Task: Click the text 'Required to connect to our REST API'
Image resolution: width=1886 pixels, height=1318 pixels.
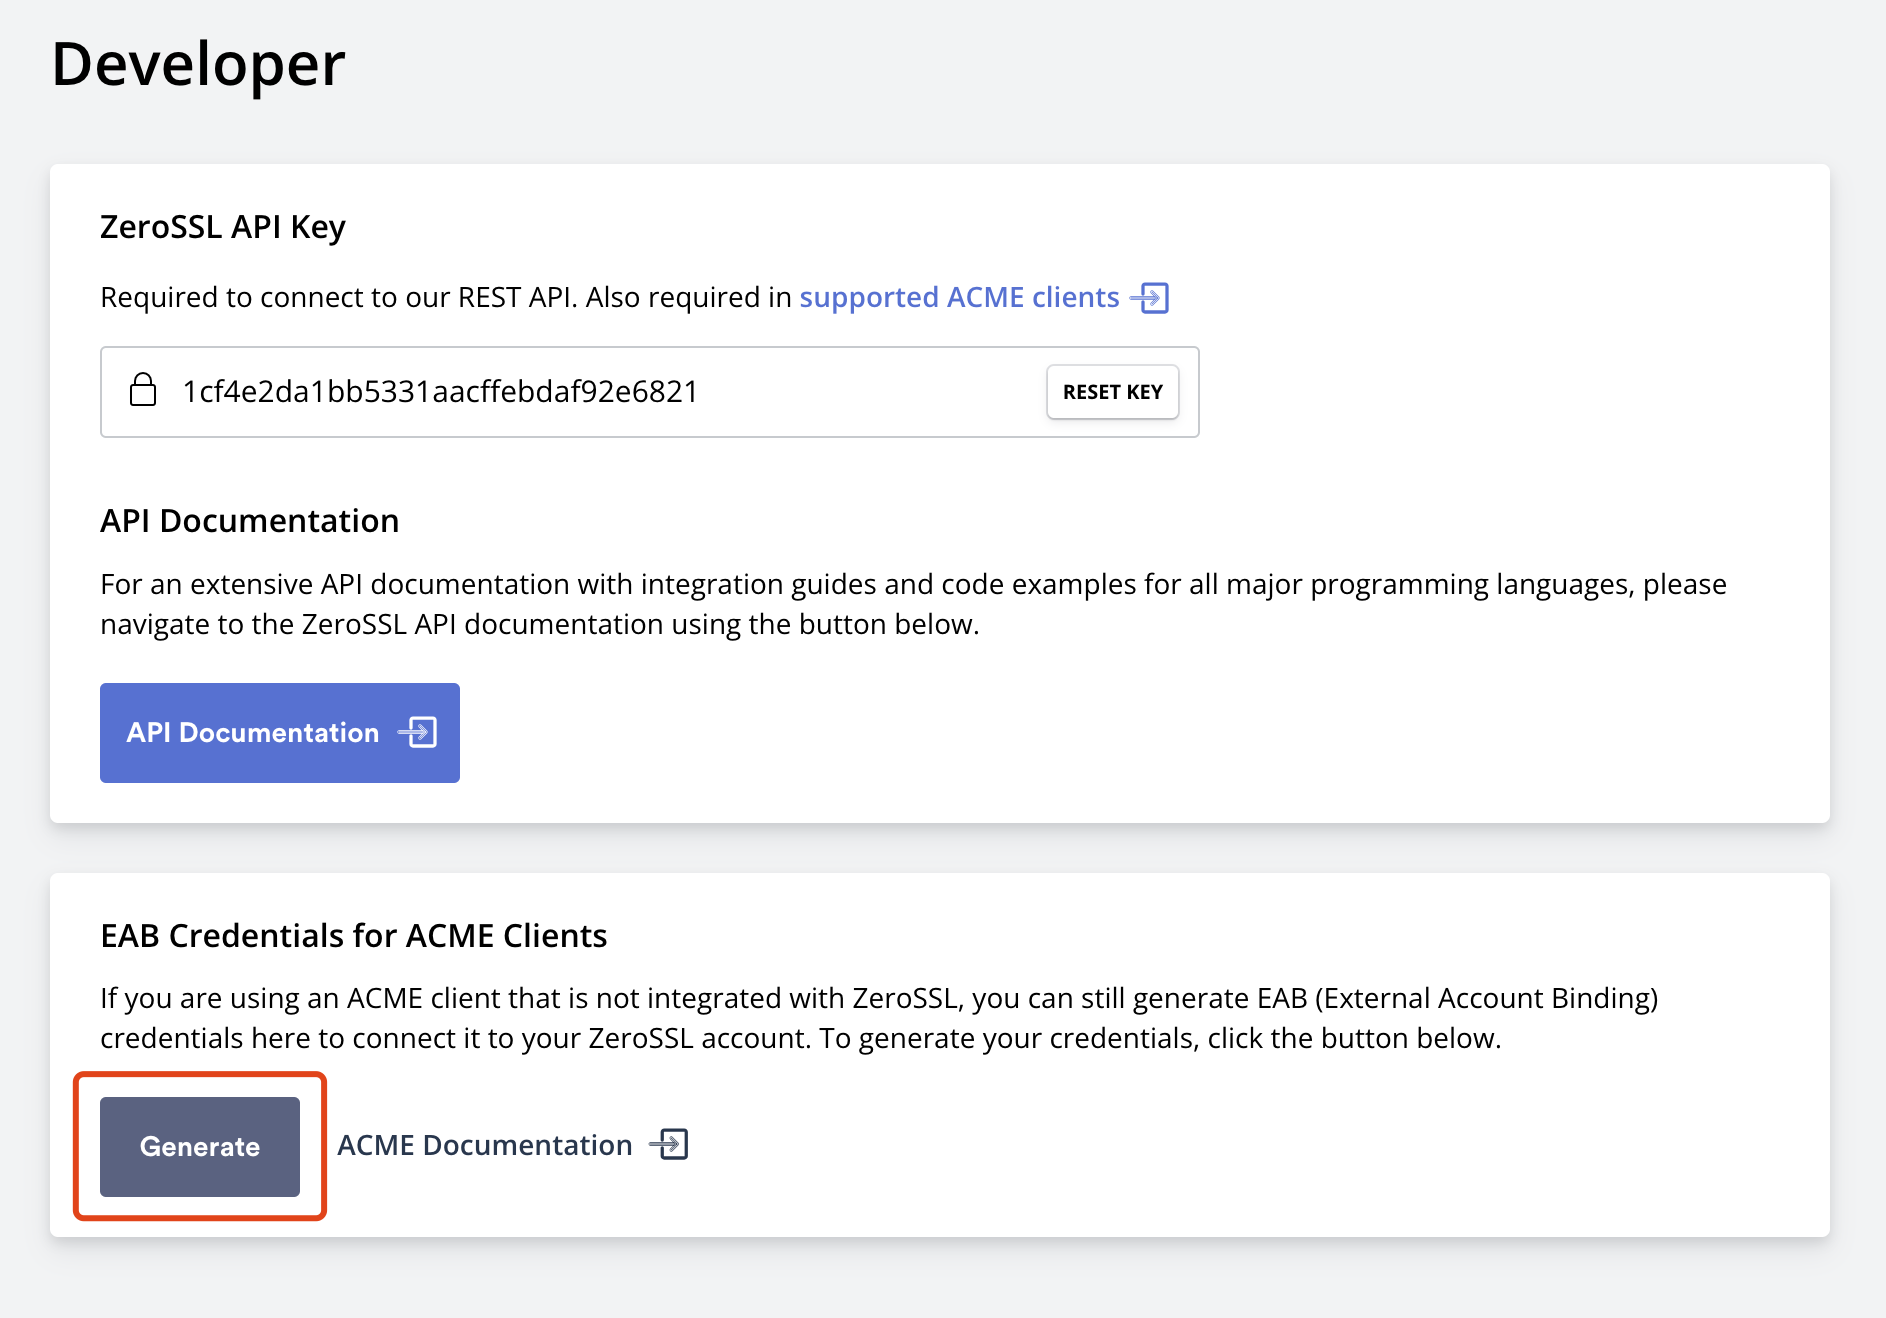Action: coord(339,297)
